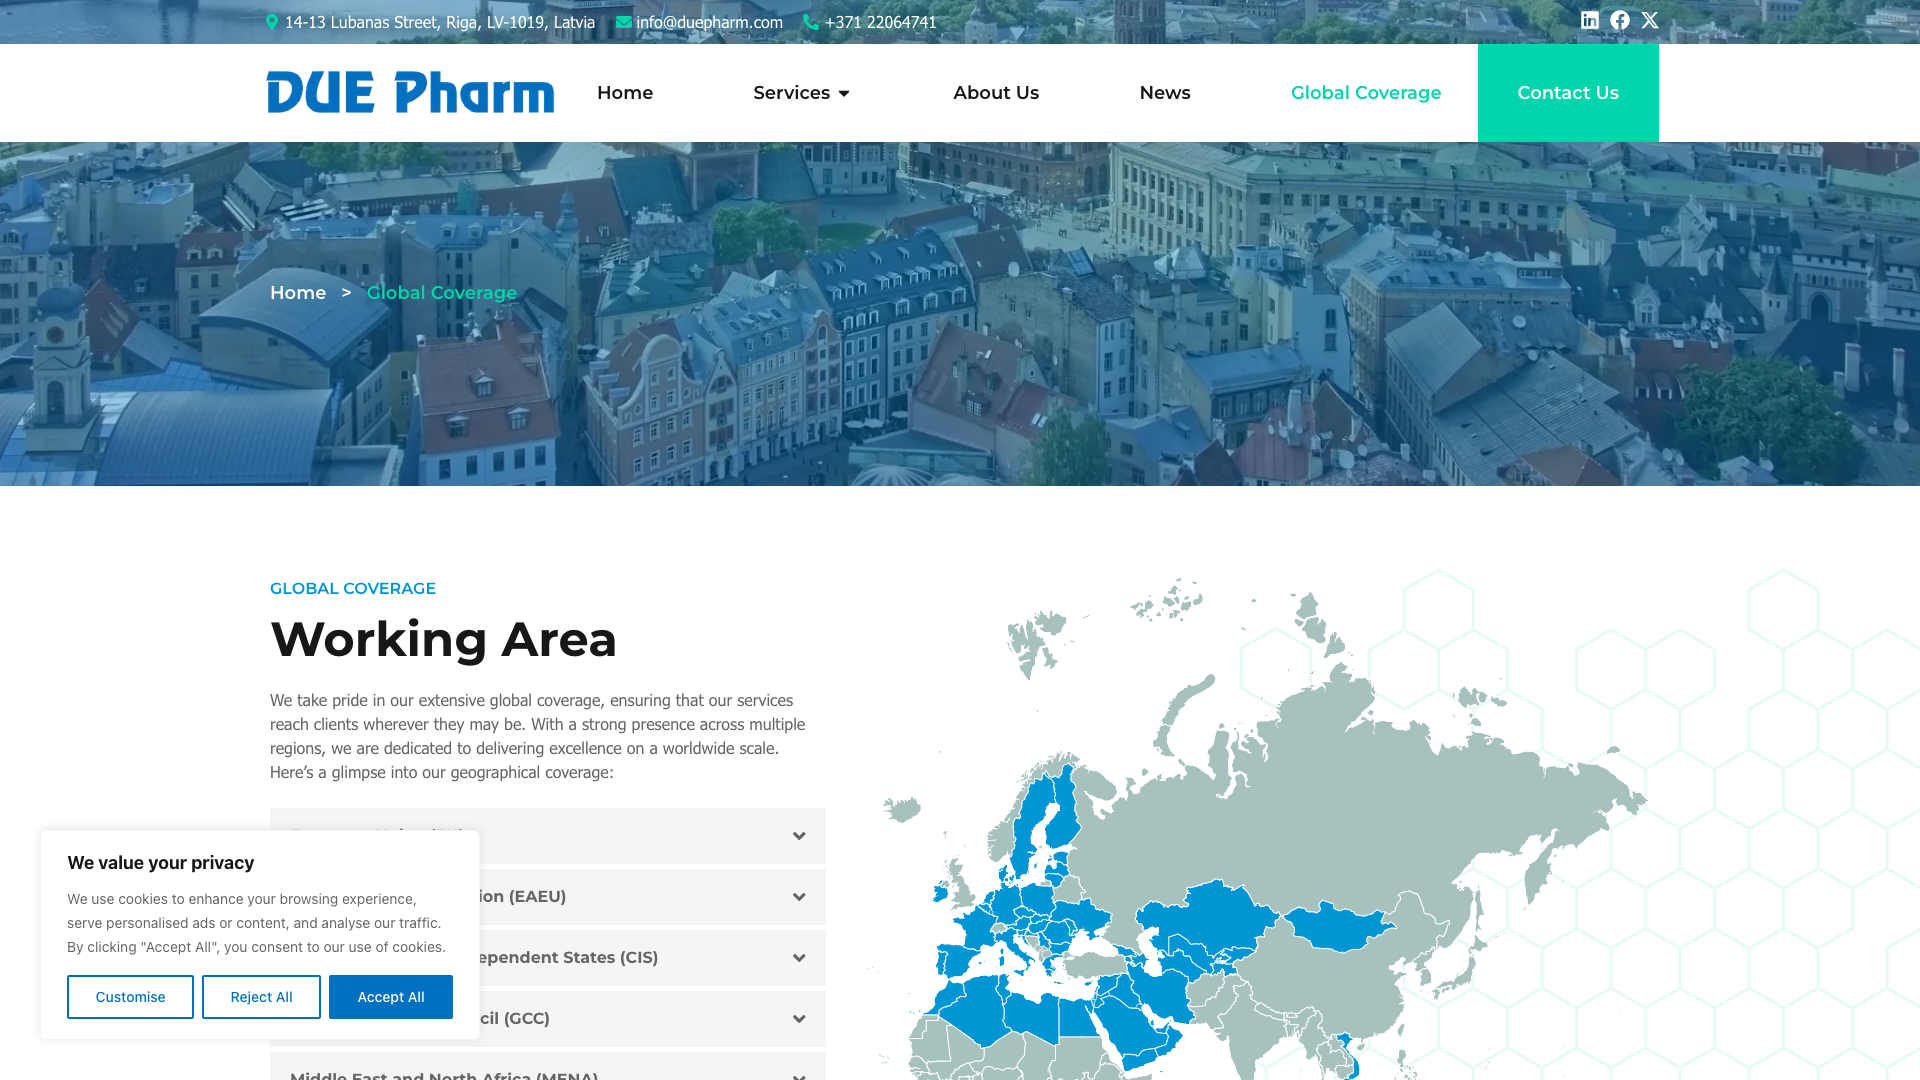Click the GLOBAL COVERAGE section label
1920x1080 pixels.
pyautogui.click(x=353, y=588)
